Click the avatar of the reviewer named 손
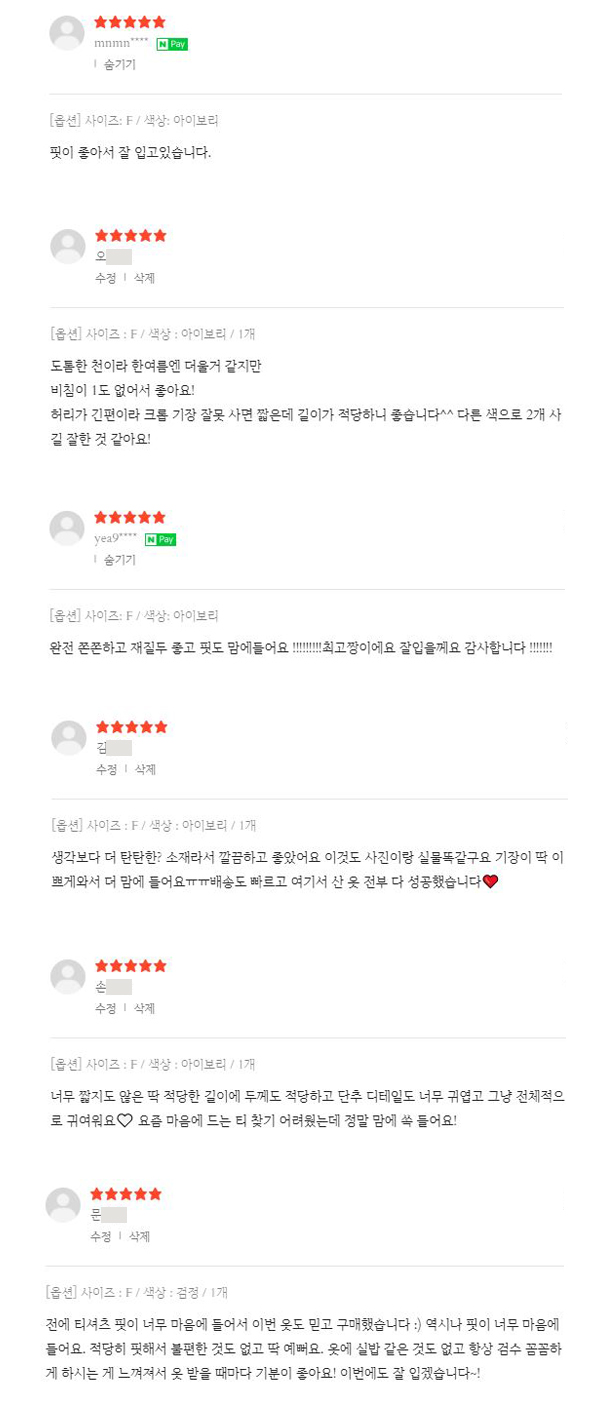This screenshot has width=600, height=1408. 68,977
